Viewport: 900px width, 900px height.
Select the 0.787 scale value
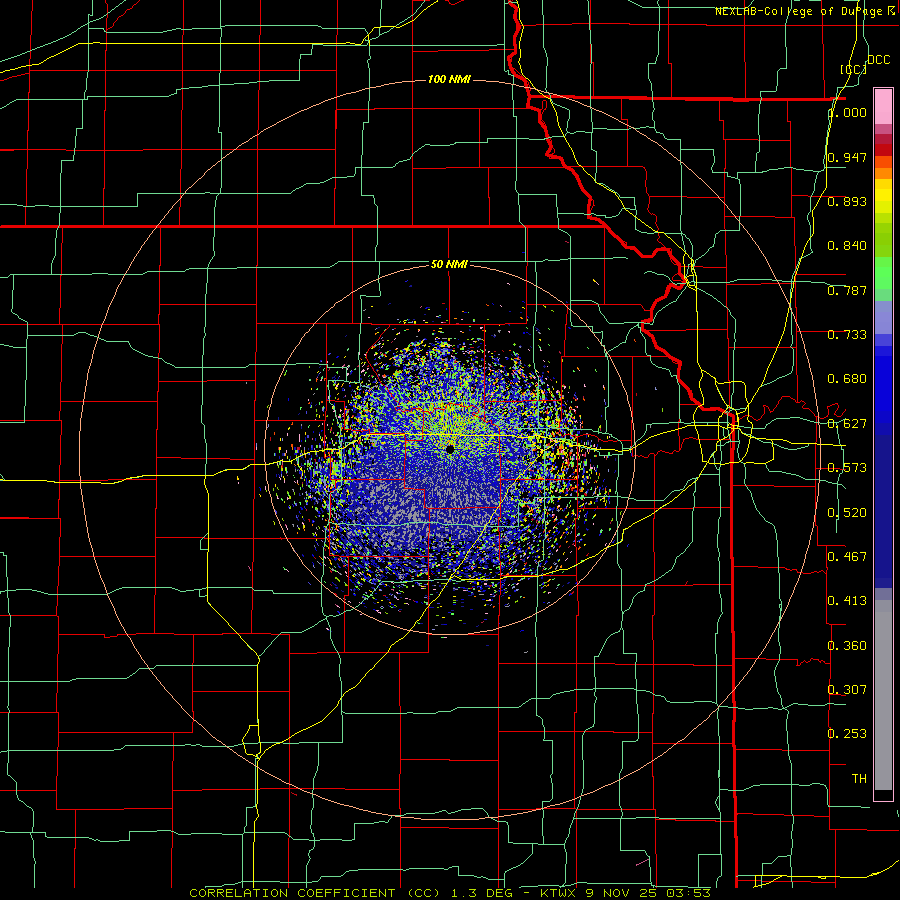847,290
